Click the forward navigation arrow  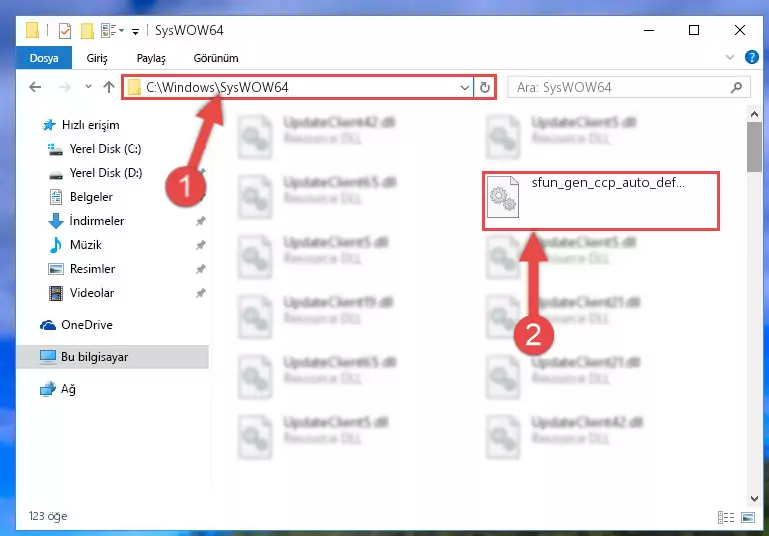point(64,87)
